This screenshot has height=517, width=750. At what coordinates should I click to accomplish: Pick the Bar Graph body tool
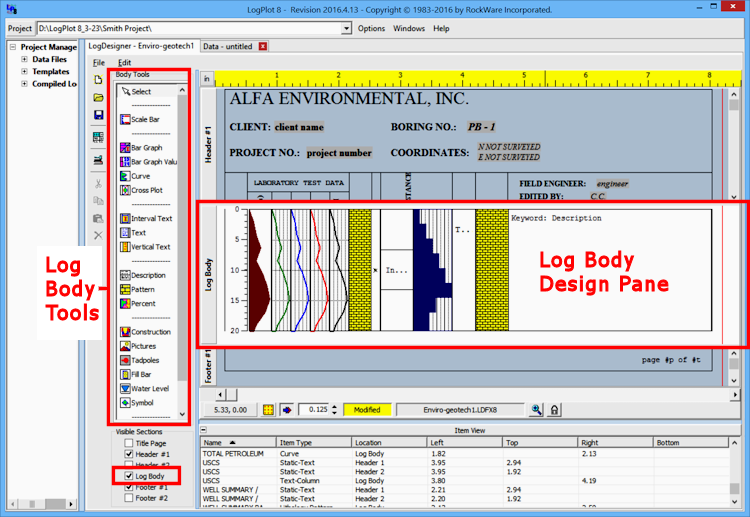coord(146,147)
